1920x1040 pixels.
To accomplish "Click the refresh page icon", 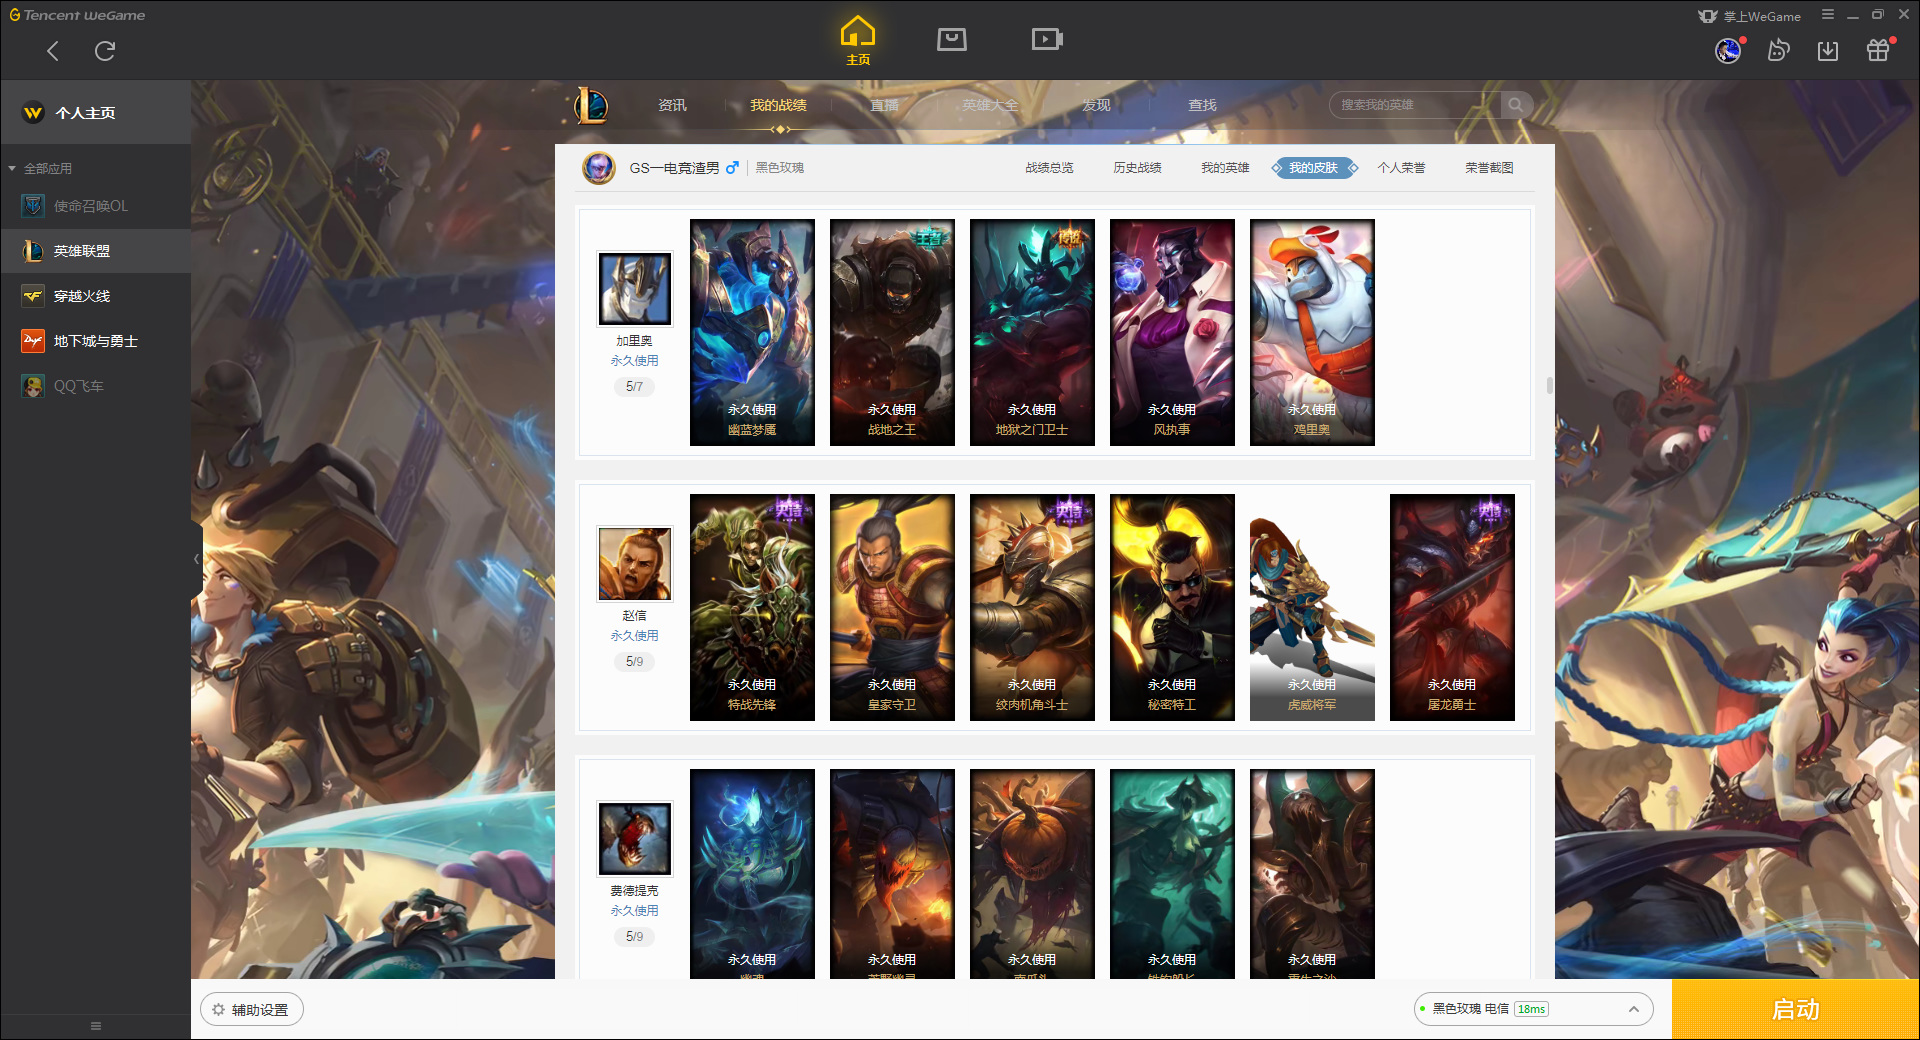I will pos(105,51).
